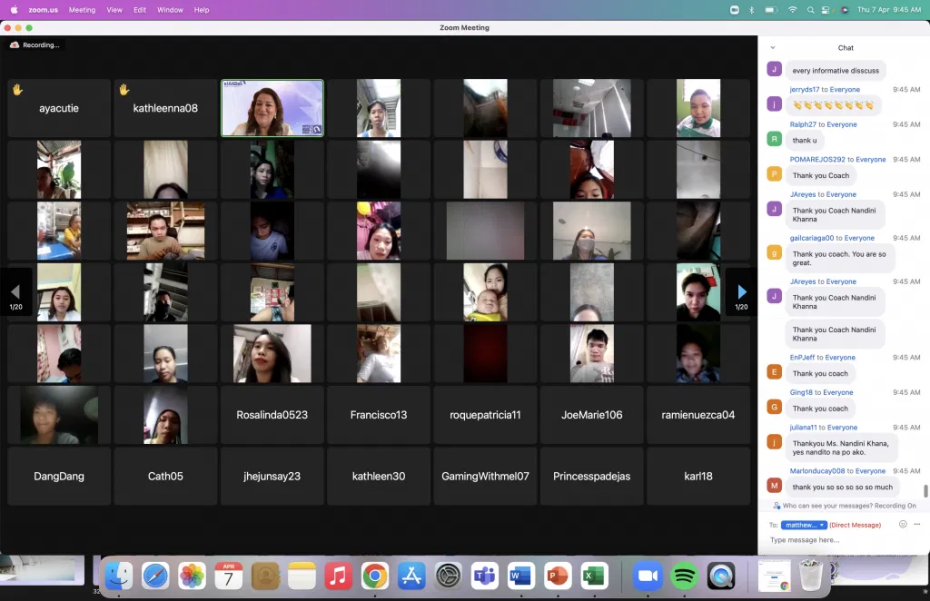930x601 pixels.
Task: Open Zoom app in the dock
Action: tap(648, 575)
